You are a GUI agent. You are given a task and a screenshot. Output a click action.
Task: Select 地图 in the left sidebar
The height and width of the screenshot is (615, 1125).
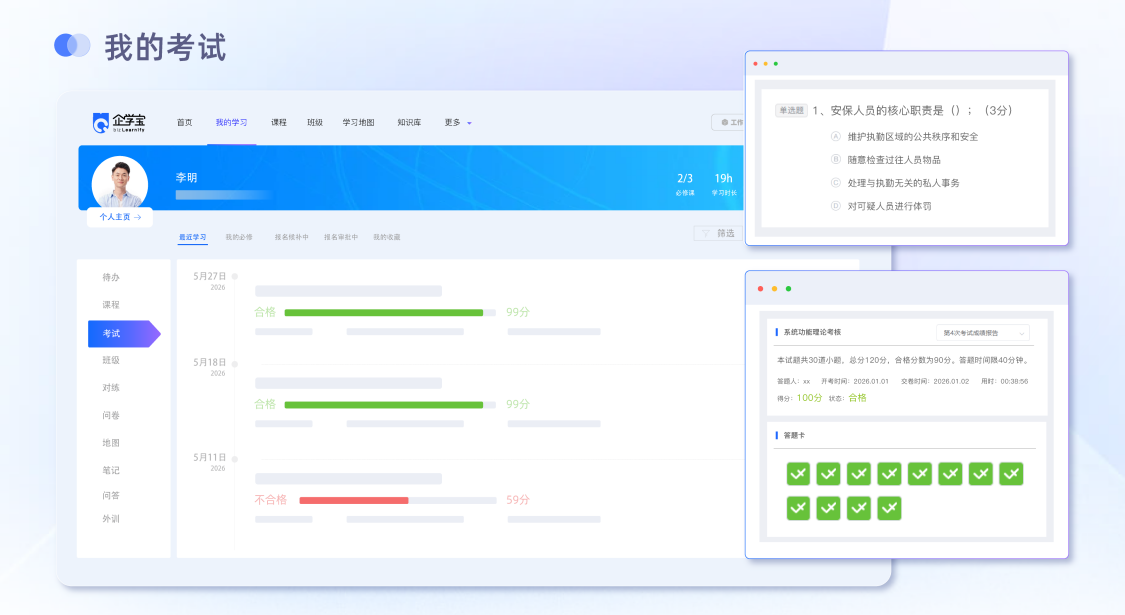pos(110,443)
